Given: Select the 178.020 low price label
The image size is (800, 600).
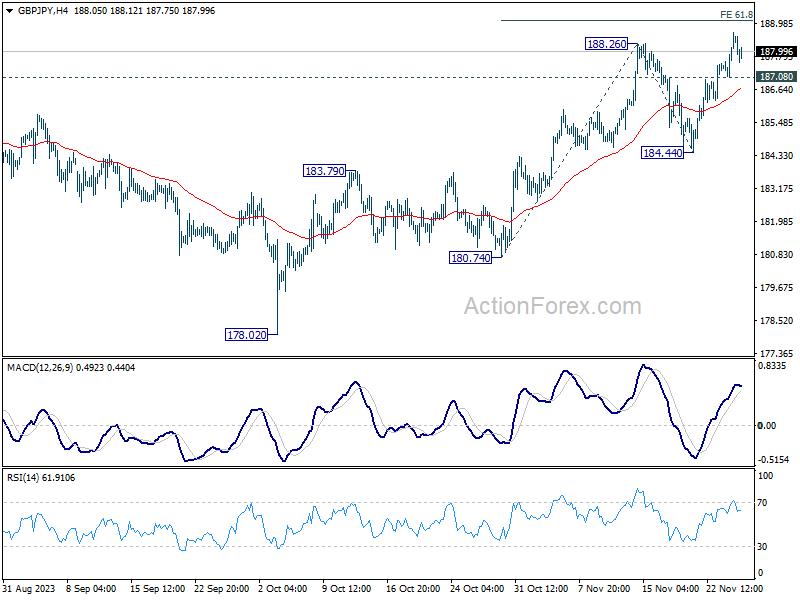Looking at the screenshot, I should (246, 335).
